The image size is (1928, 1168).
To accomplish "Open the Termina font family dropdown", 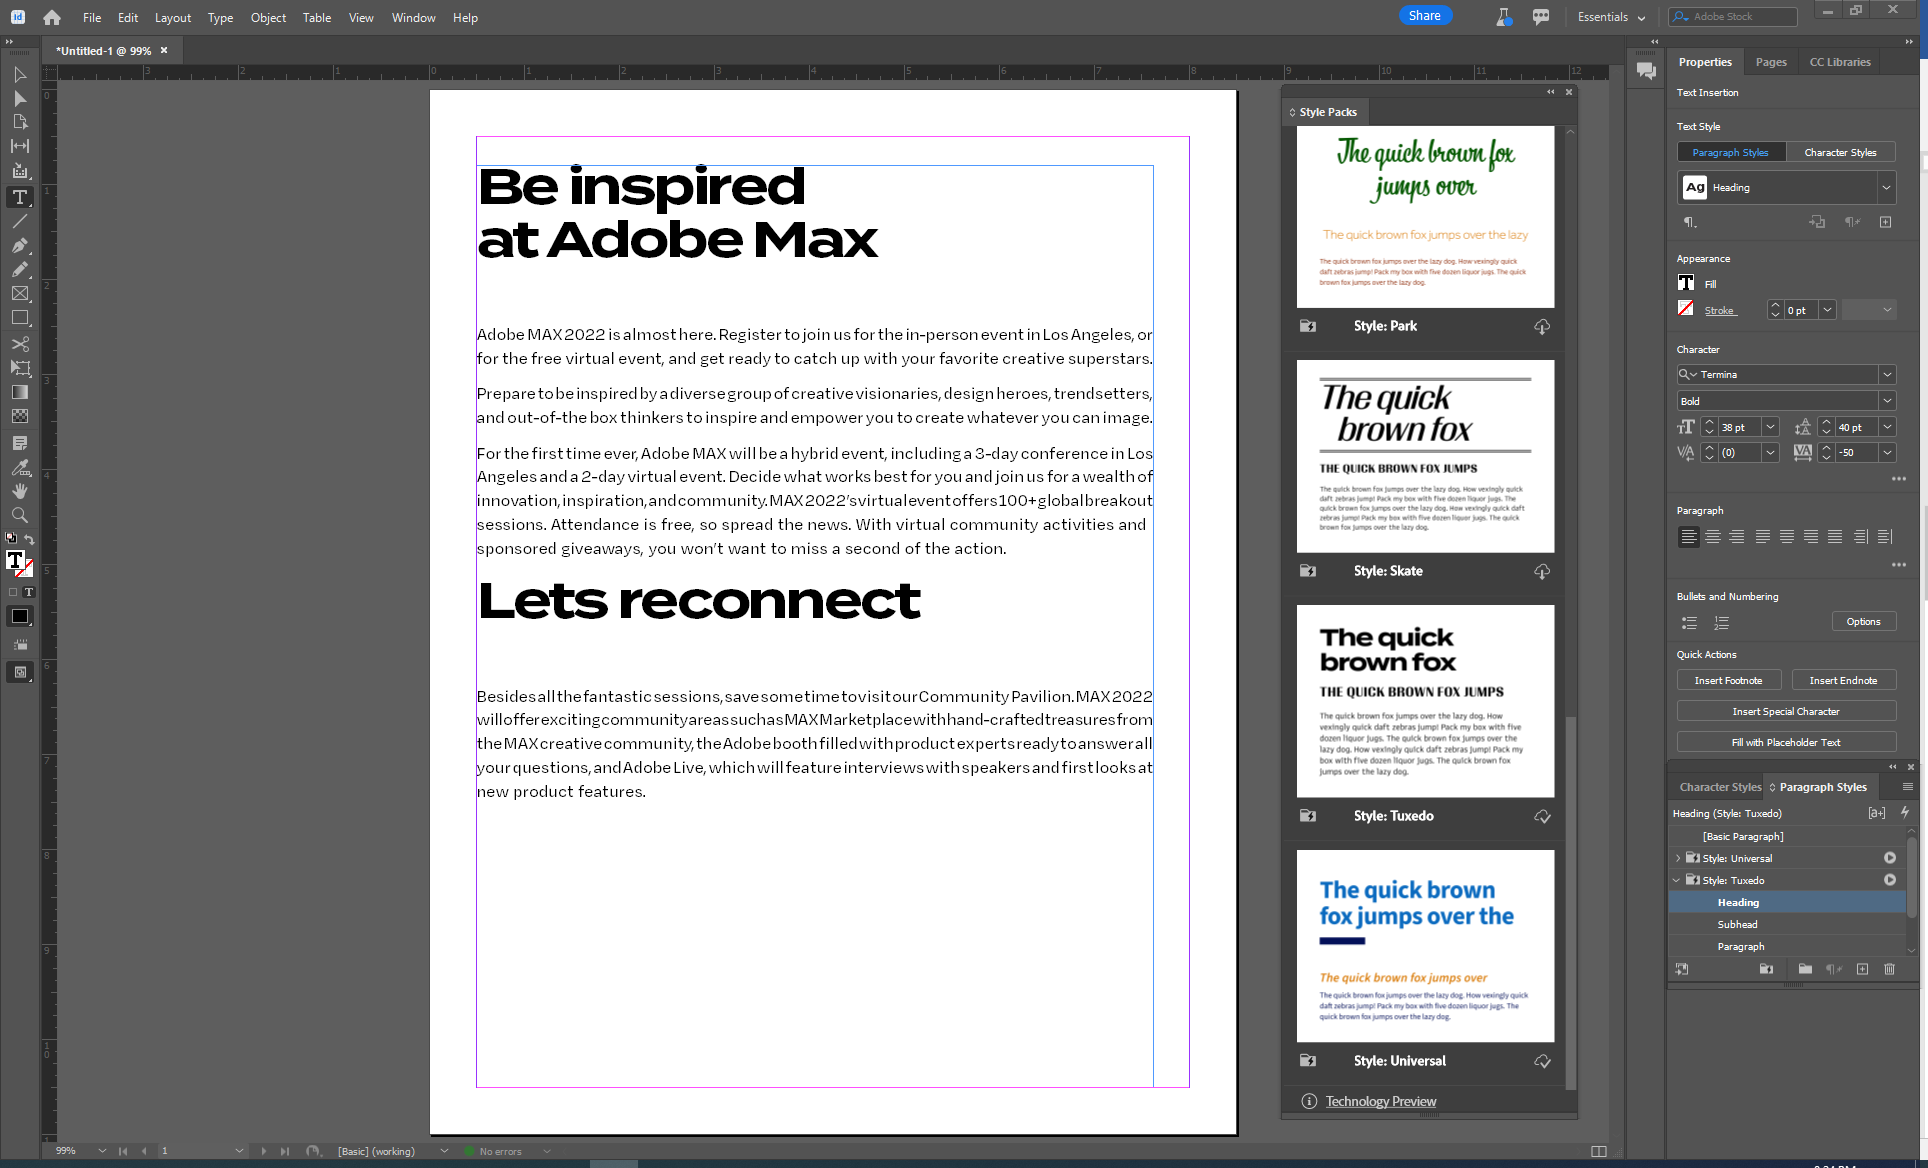I will click(x=1887, y=374).
